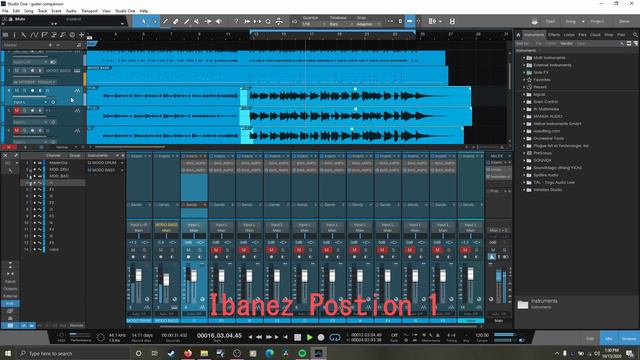640x360 pixels.
Task: Select the Arrow tool in the toolbar
Action: coord(144,21)
